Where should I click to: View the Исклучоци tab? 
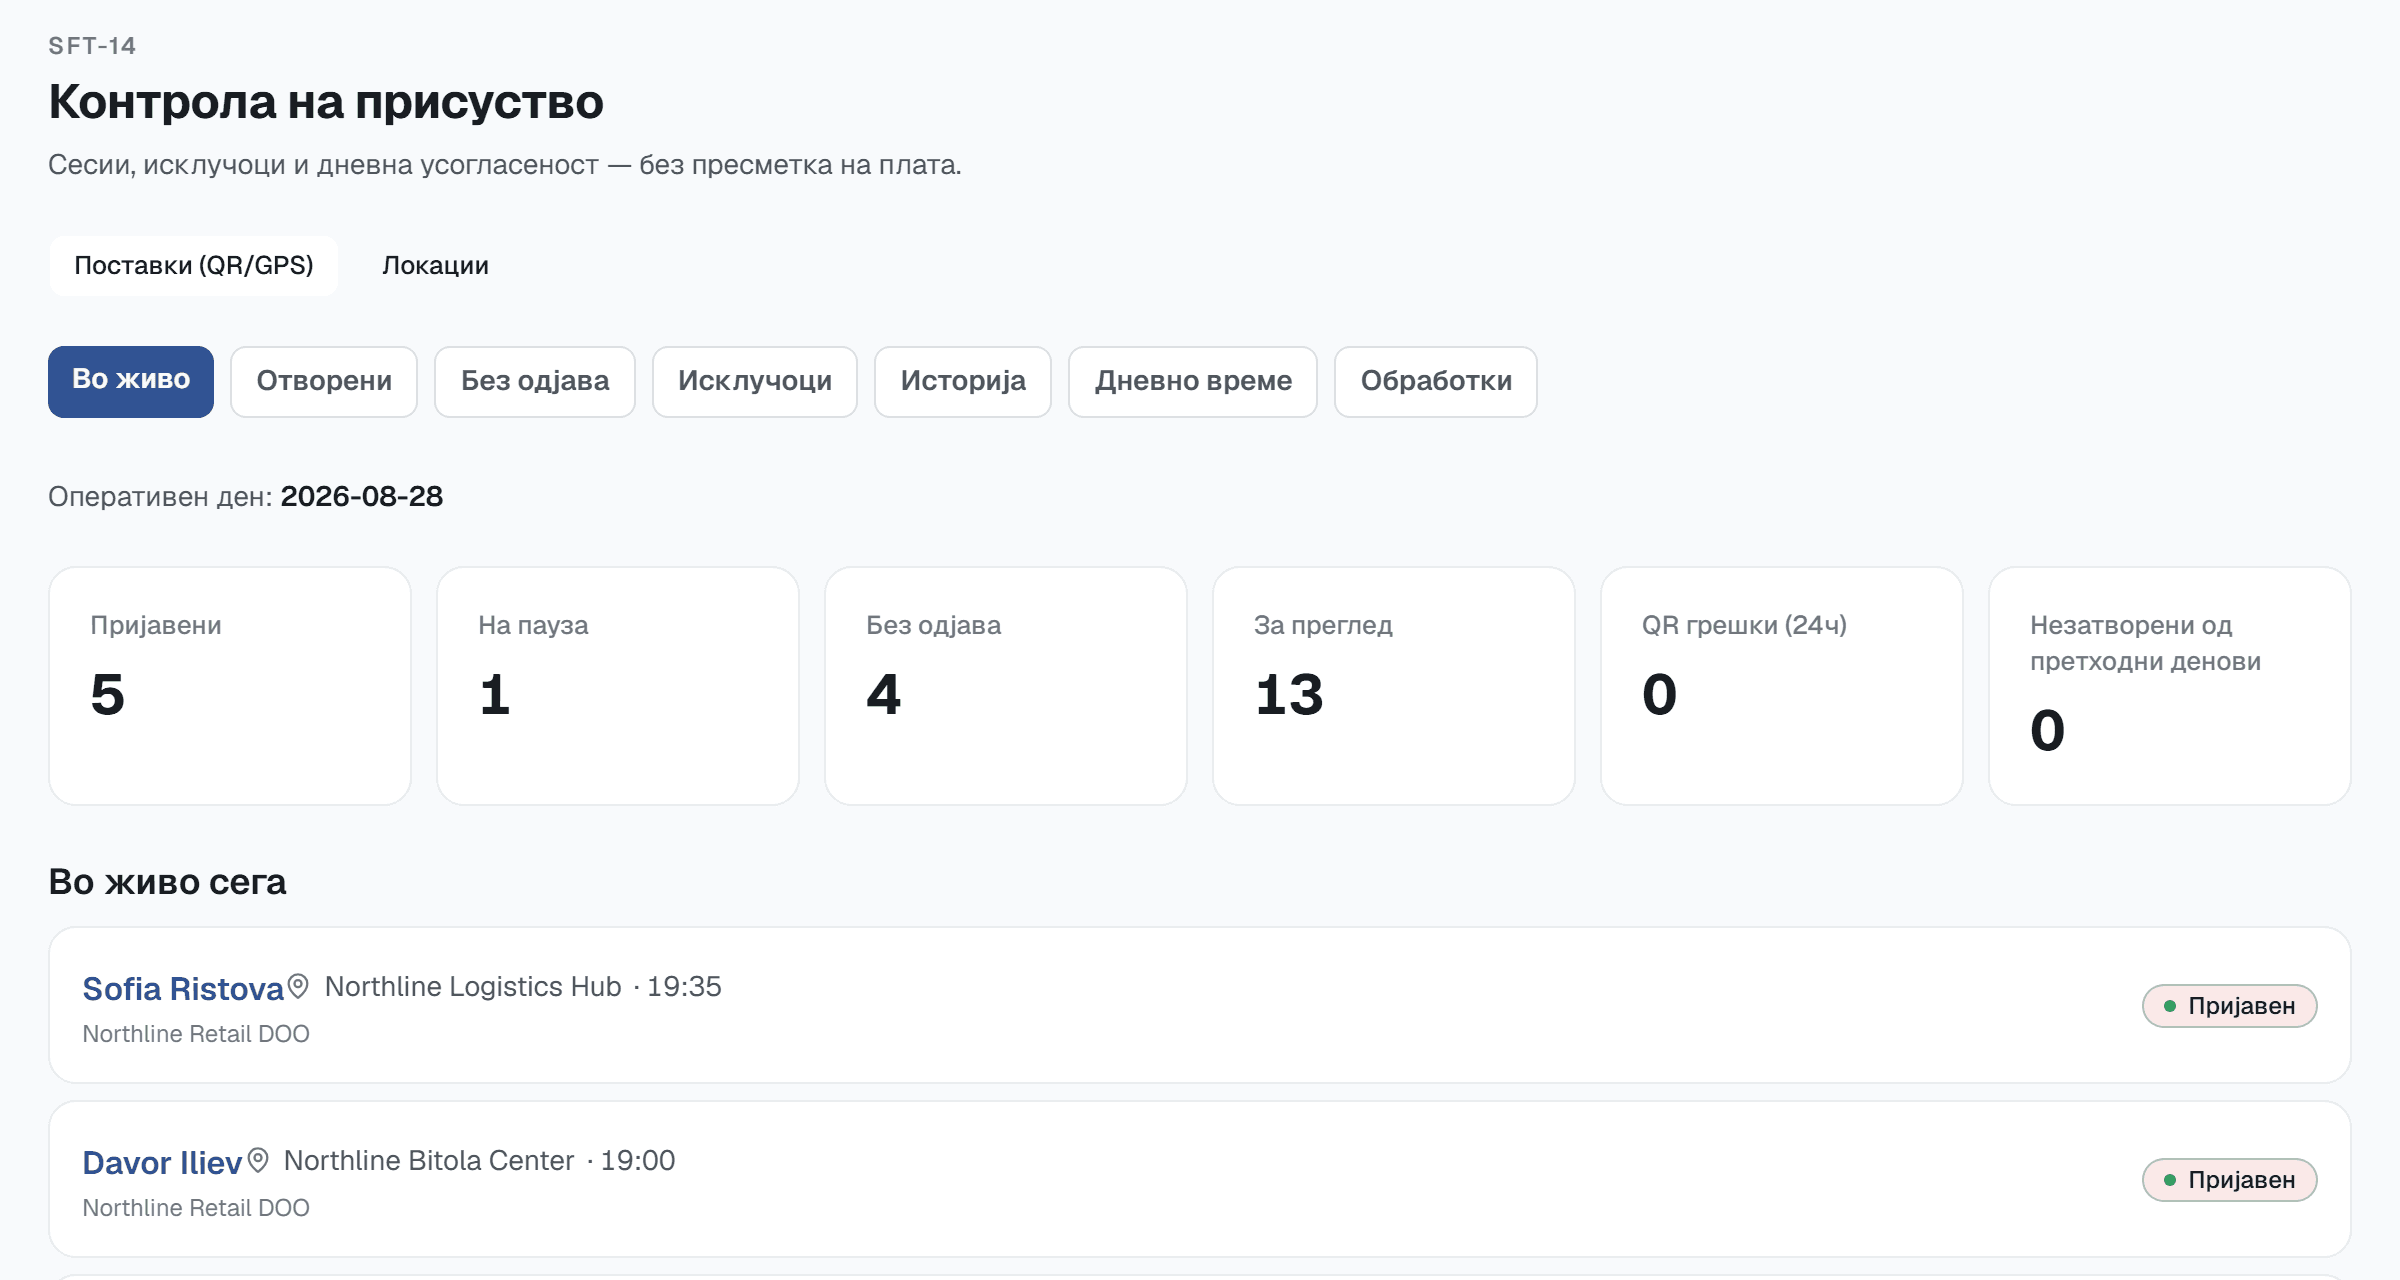pyautogui.click(x=755, y=381)
